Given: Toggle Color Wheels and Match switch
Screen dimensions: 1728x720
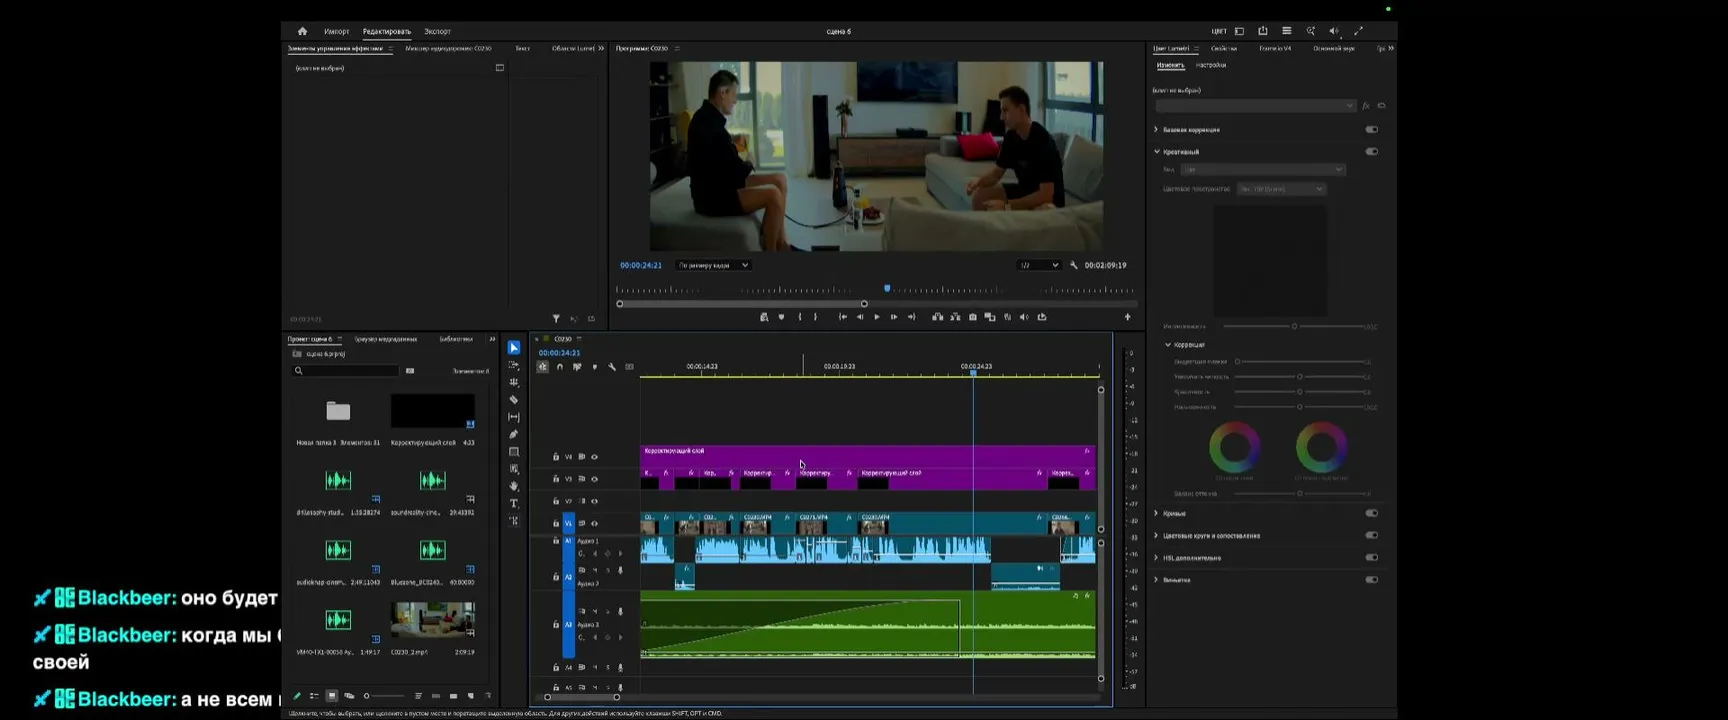Looking at the screenshot, I should 1371,535.
